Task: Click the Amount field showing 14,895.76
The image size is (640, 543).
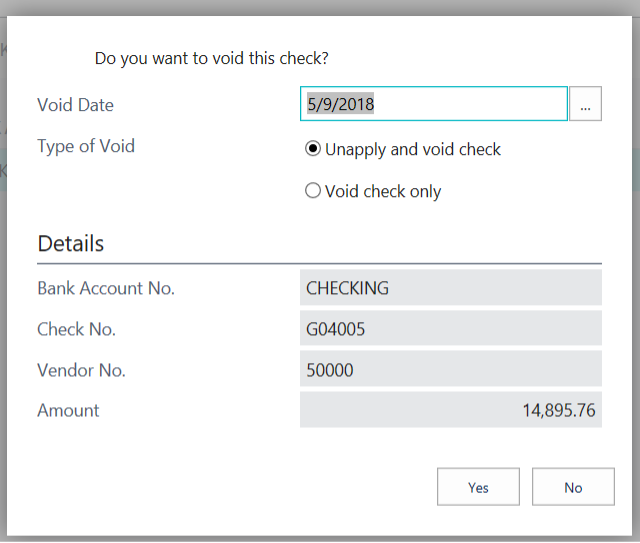Action: [x=451, y=410]
